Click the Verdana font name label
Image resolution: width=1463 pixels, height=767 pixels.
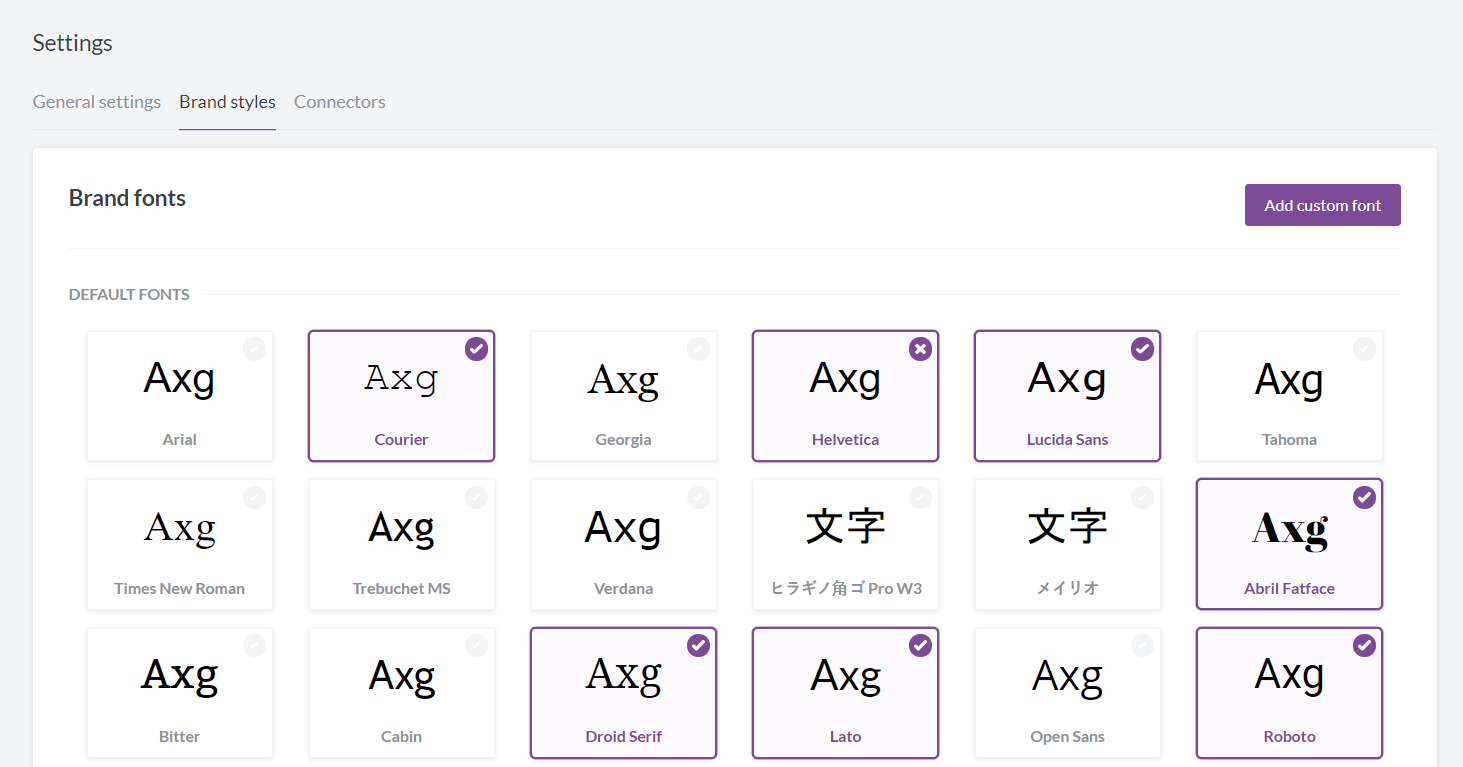624,588
